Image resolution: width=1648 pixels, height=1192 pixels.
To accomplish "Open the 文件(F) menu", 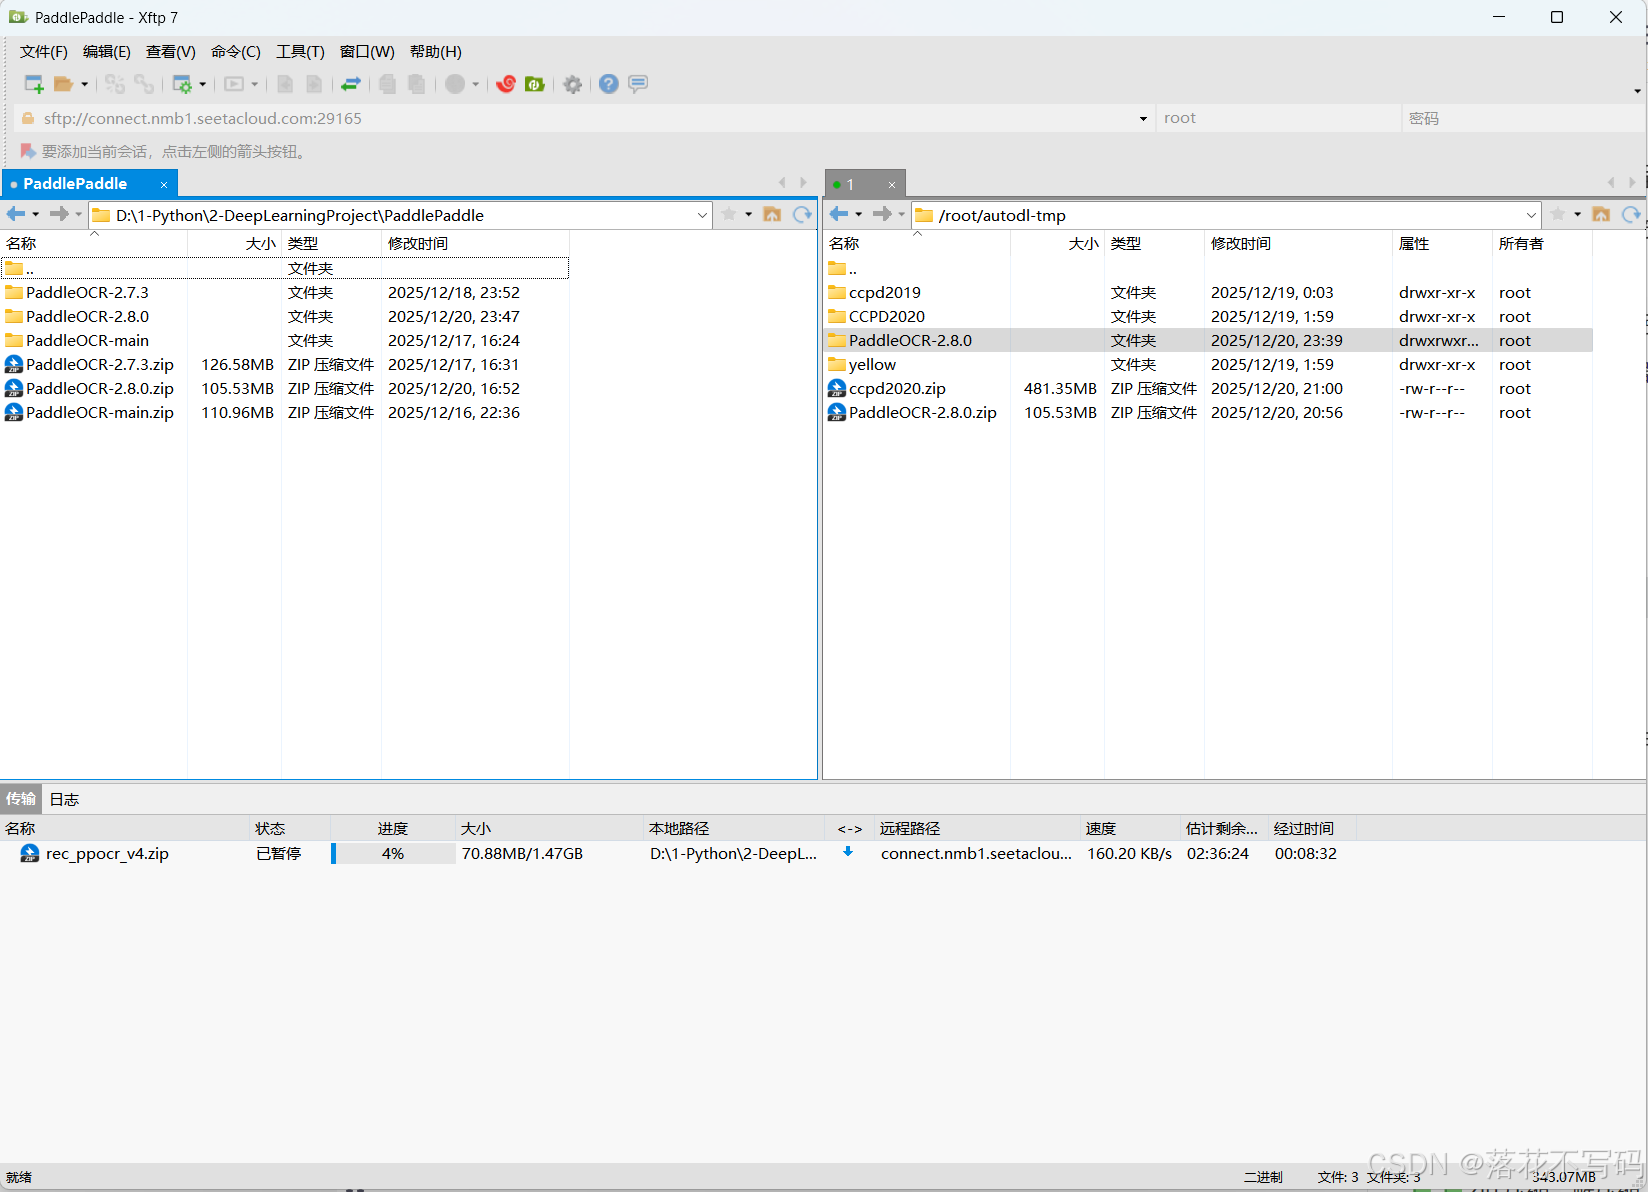I will (x=44, y=52).
